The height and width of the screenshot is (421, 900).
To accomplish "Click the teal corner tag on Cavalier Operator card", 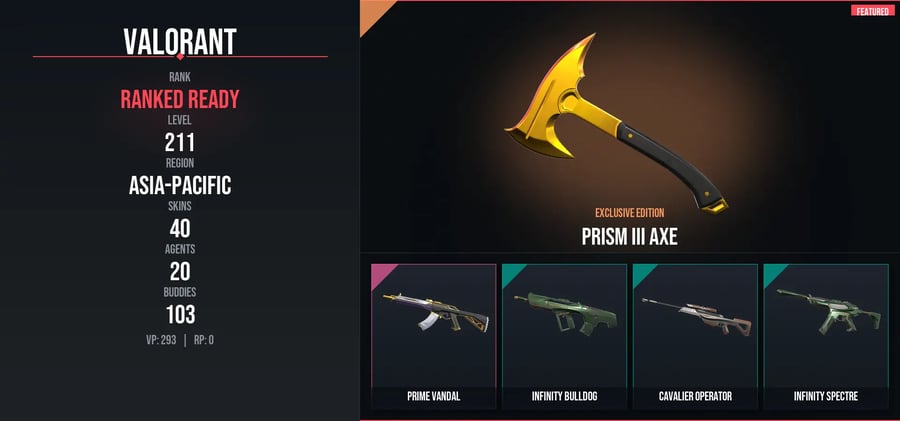I will 643,274.
